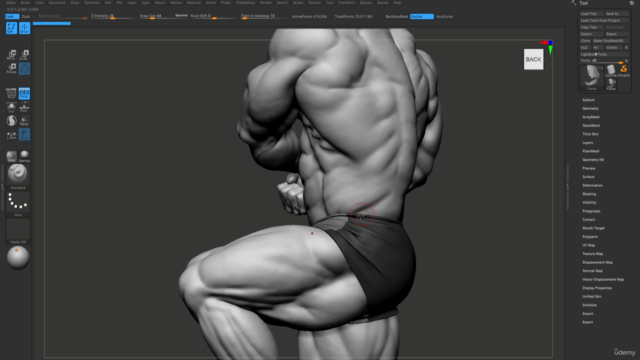This screenshot has width=640, height=360.
Task: Open the Alpha Off selector
Action: coord(18,231)
